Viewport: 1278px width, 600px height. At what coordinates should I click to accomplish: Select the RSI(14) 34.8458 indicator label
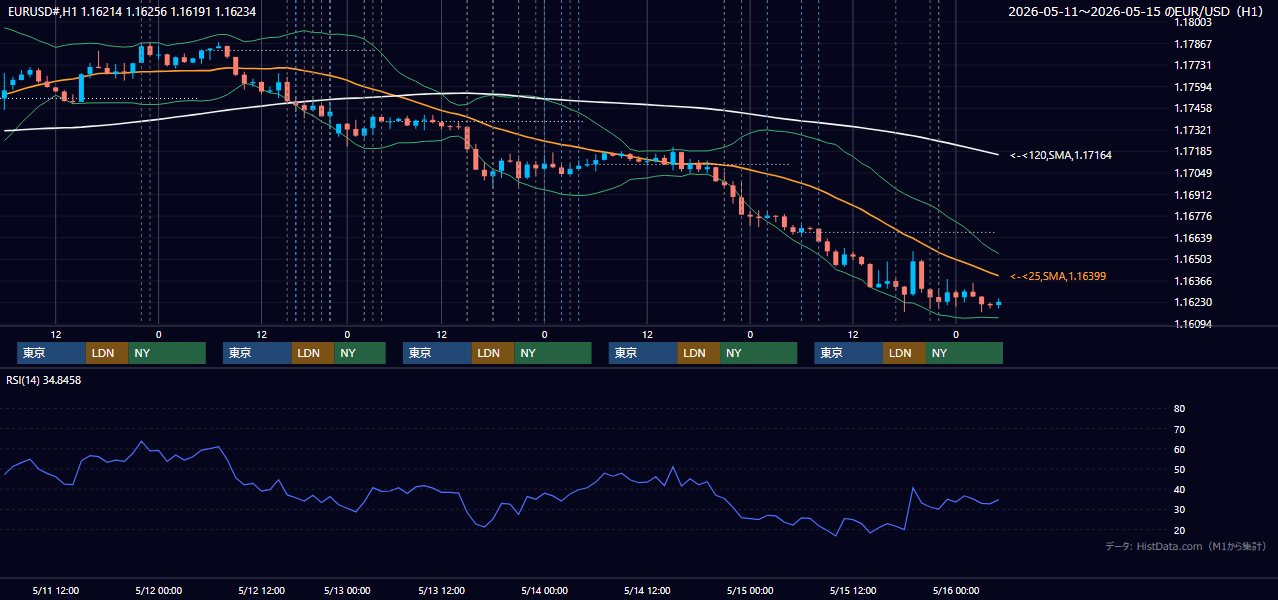pos(43,380)
